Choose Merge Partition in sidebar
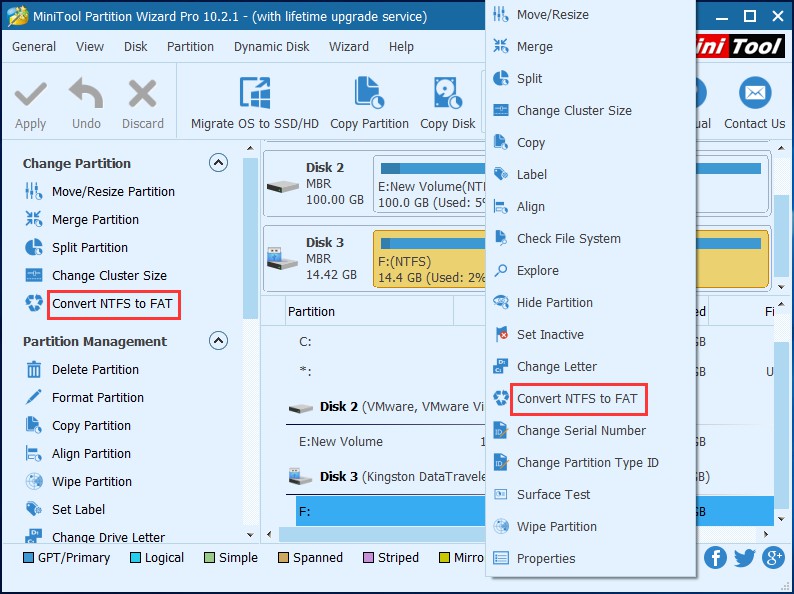 click(x=82, y=219)
